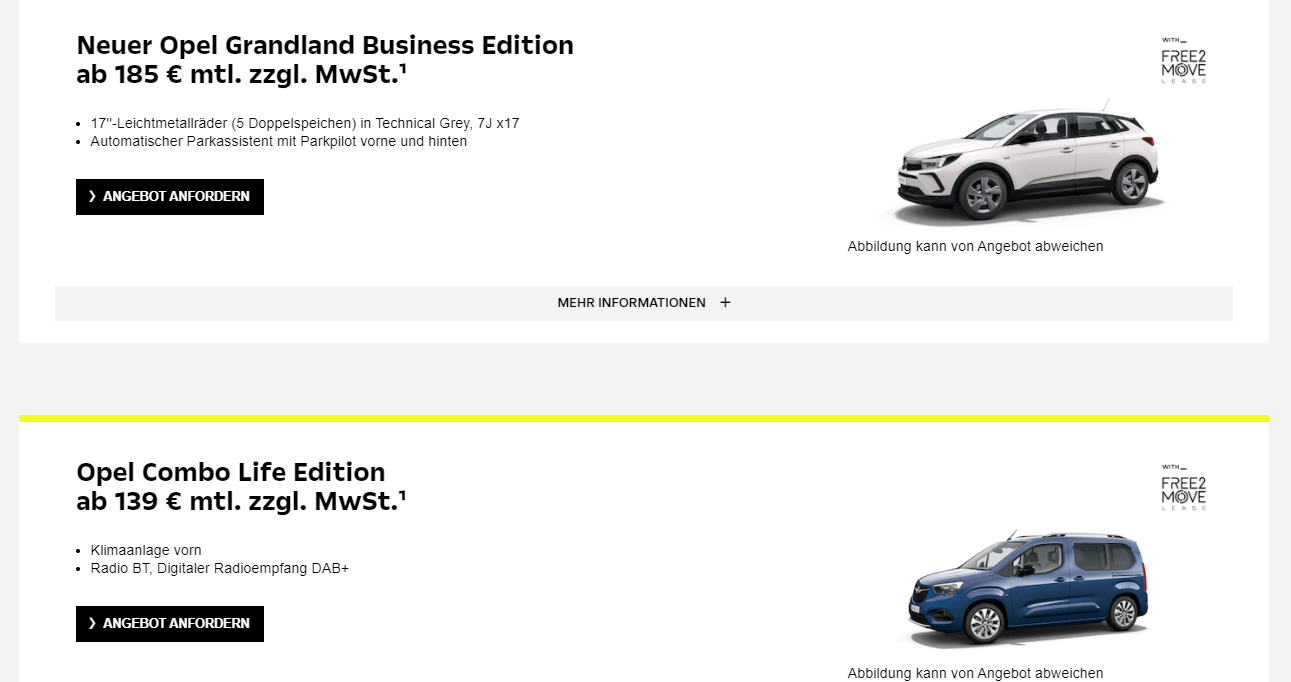The width and height of the screenshot is (1291, 682).
Task: Click the Opel Combo Life Edition heading
Action: click(x=231, y=472)
